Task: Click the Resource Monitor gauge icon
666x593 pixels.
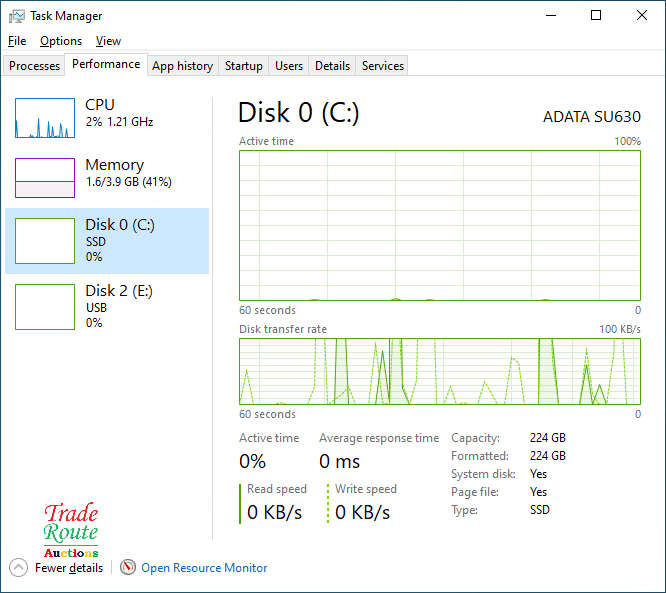Action: (x=128, y=567)
